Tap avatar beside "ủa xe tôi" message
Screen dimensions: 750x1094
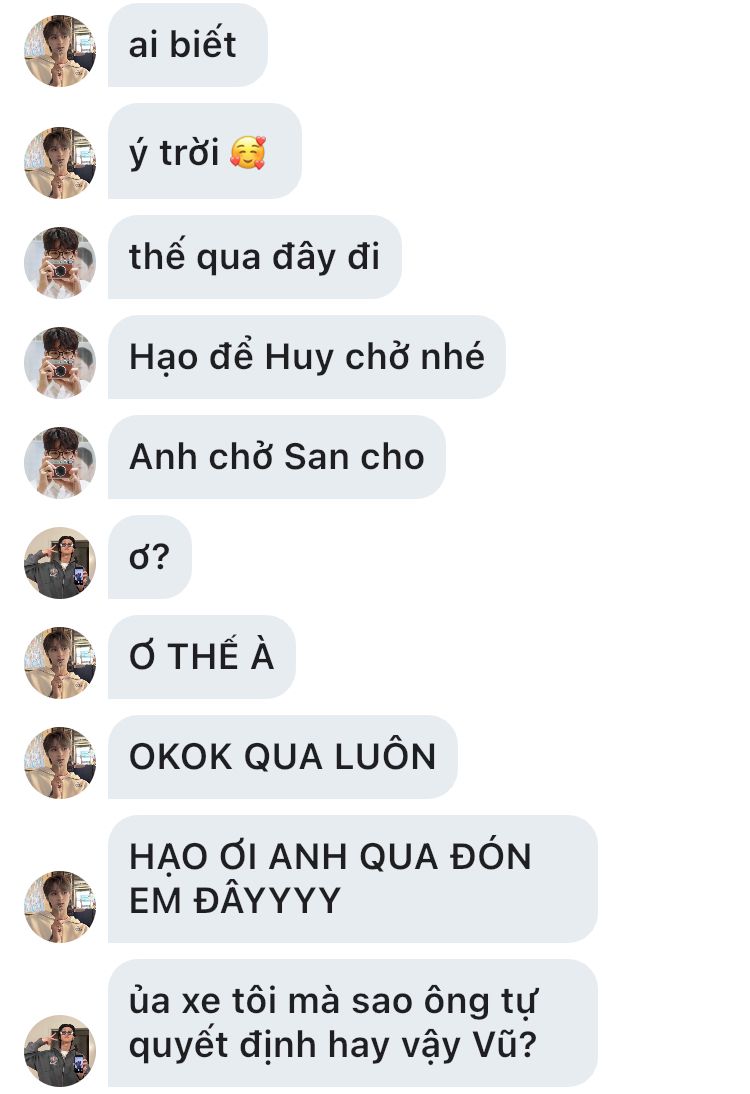pos(60,1051)
